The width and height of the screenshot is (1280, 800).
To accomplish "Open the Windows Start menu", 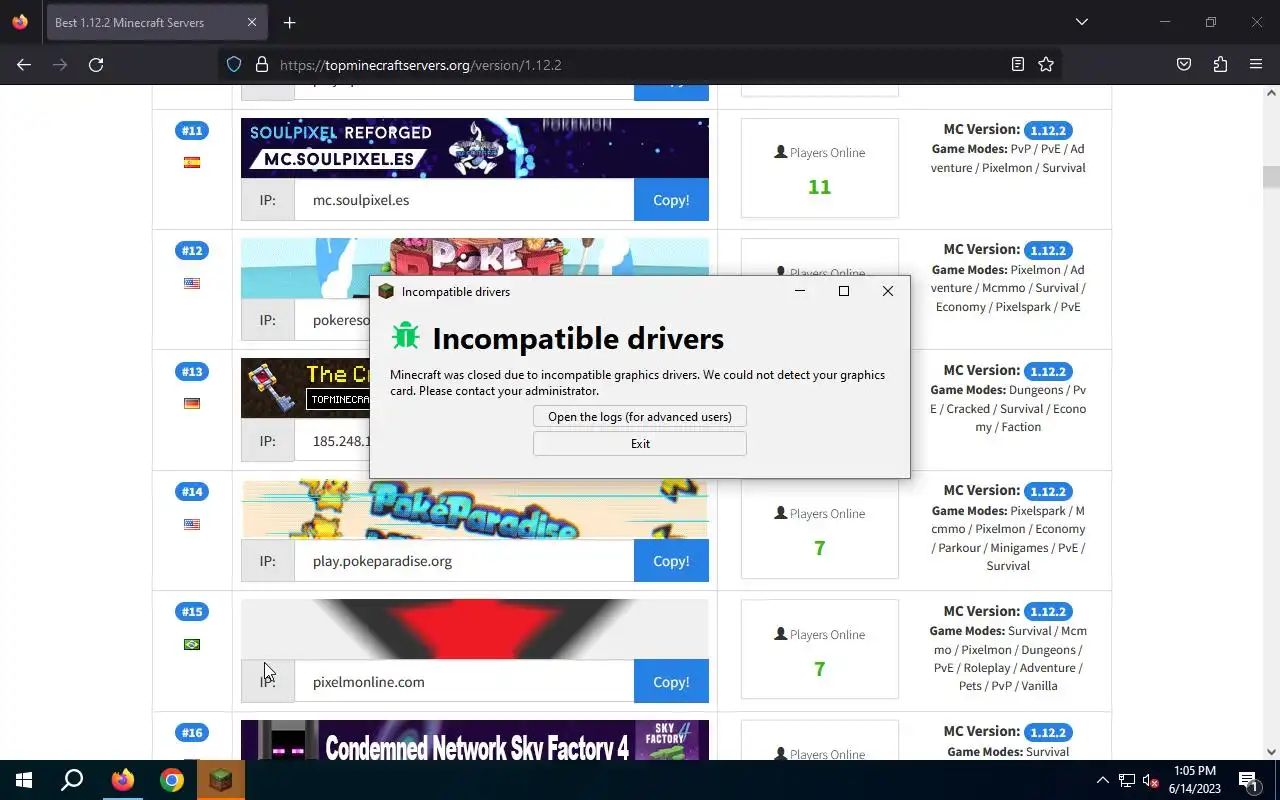I will tap(24, 780).
